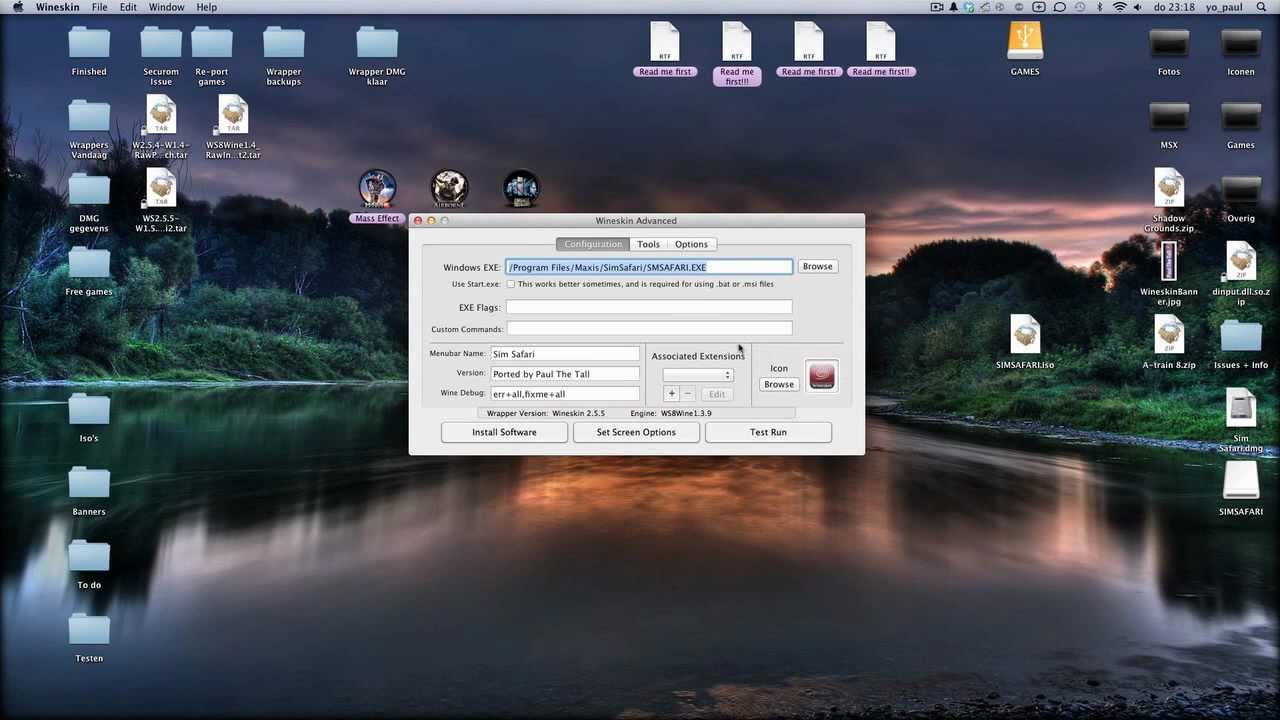Click the Set Screen Options button

[x=636, y=432]
